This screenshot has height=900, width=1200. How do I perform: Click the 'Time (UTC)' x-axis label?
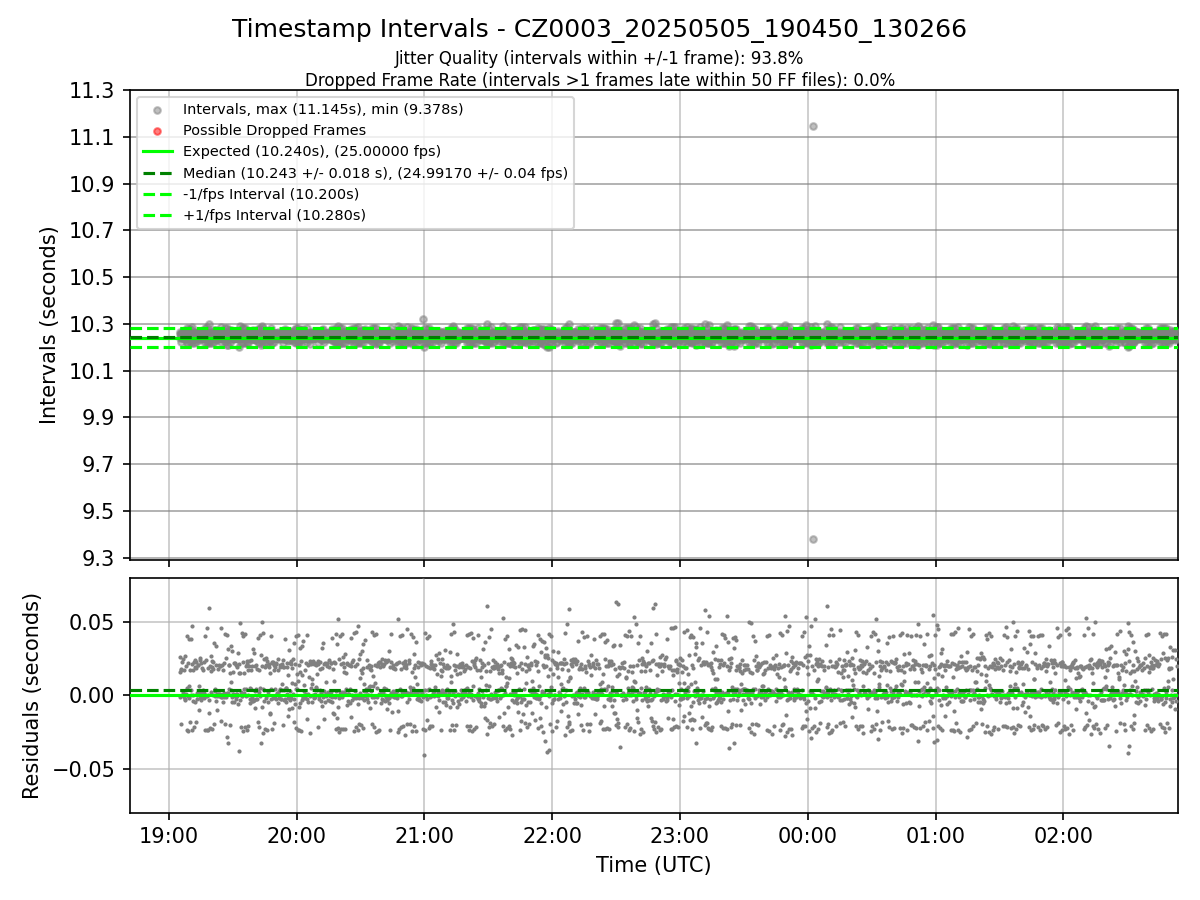coord(653,865)
